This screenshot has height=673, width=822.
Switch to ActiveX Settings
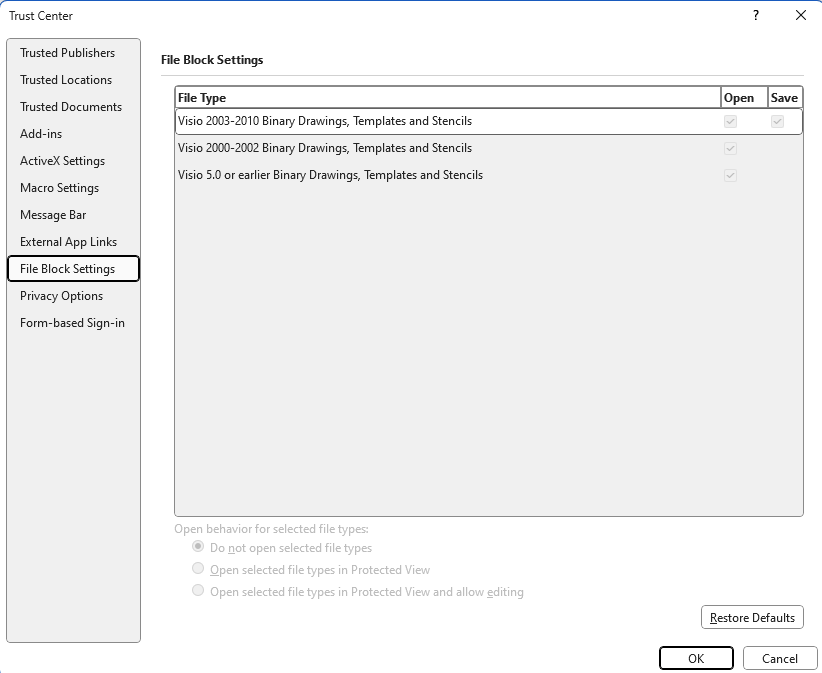73,161
